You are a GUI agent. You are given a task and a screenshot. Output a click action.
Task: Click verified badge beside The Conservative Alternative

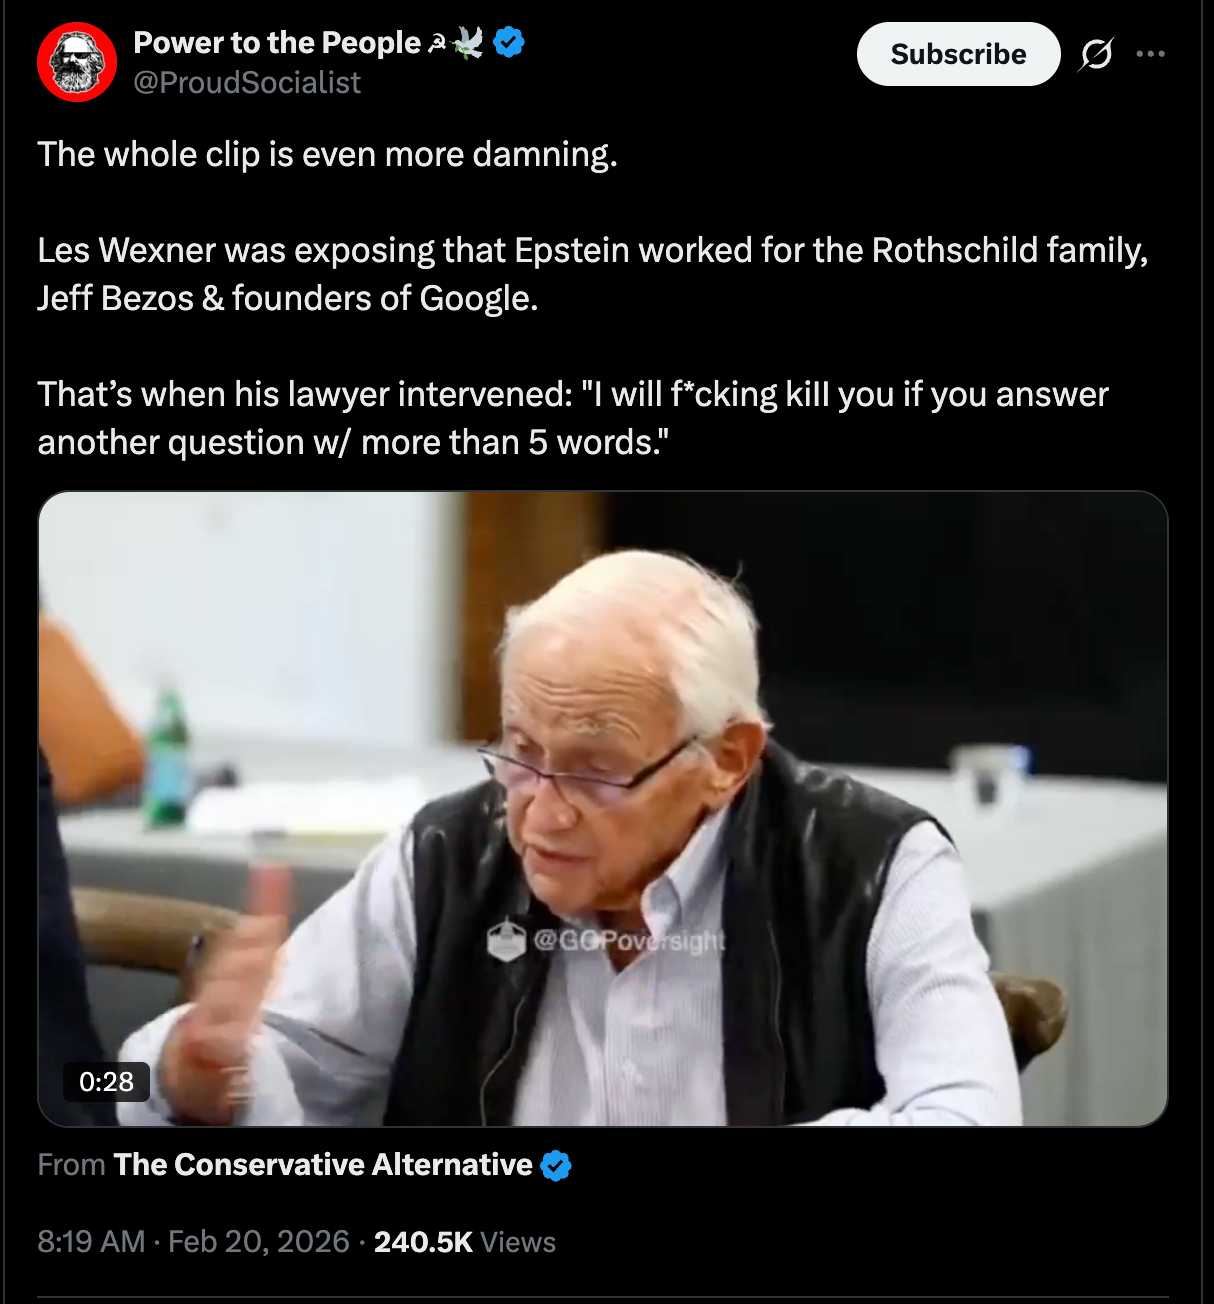point(556,1165)
